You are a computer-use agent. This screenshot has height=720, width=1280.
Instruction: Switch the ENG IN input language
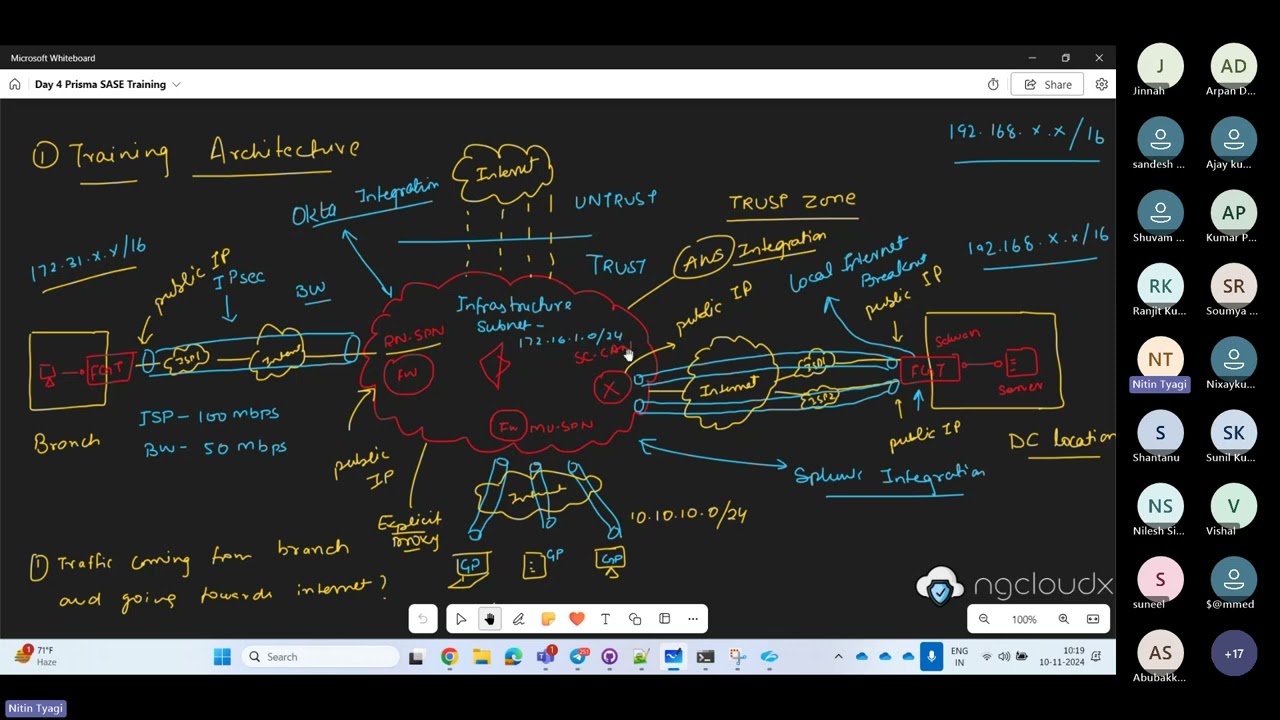(x=960, y=657)
